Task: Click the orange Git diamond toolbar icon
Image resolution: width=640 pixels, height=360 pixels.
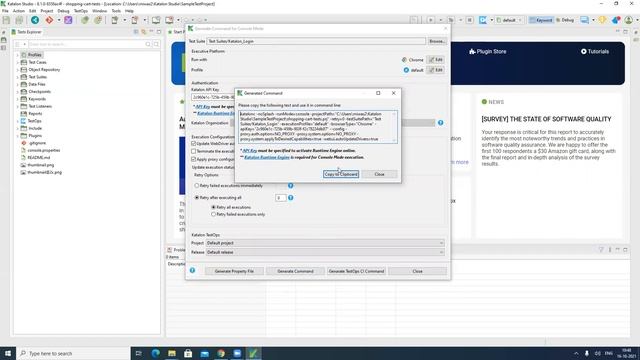Action: click(x=49, y=20)
